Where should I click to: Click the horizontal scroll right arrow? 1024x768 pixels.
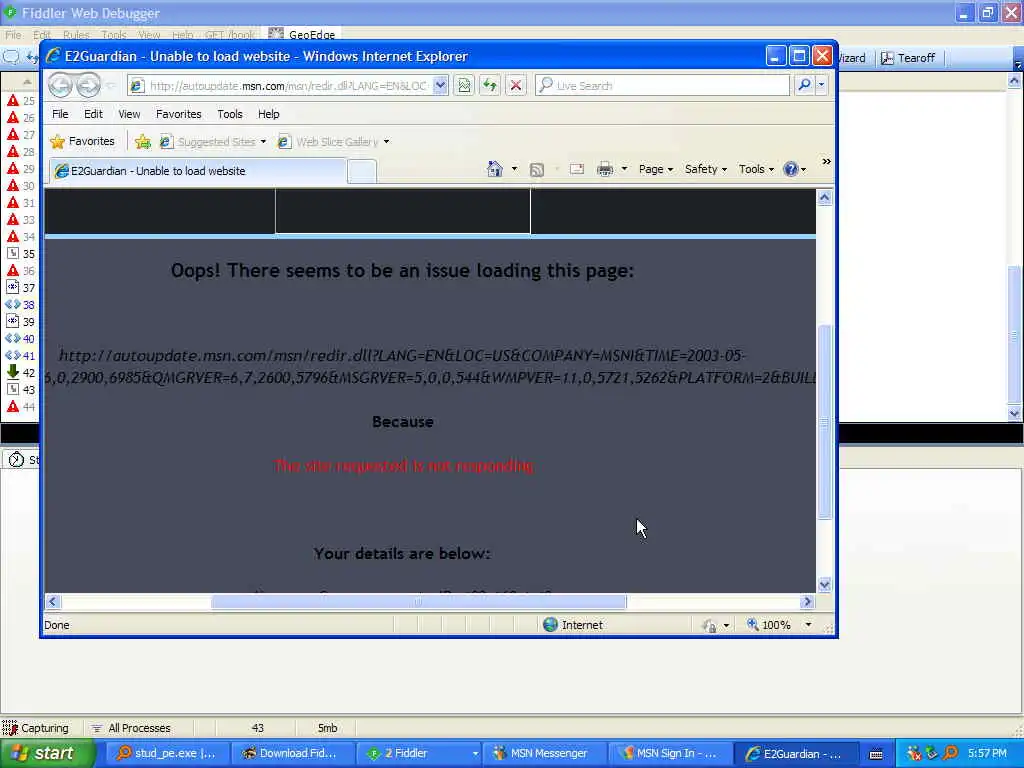[x=808, y=601]
